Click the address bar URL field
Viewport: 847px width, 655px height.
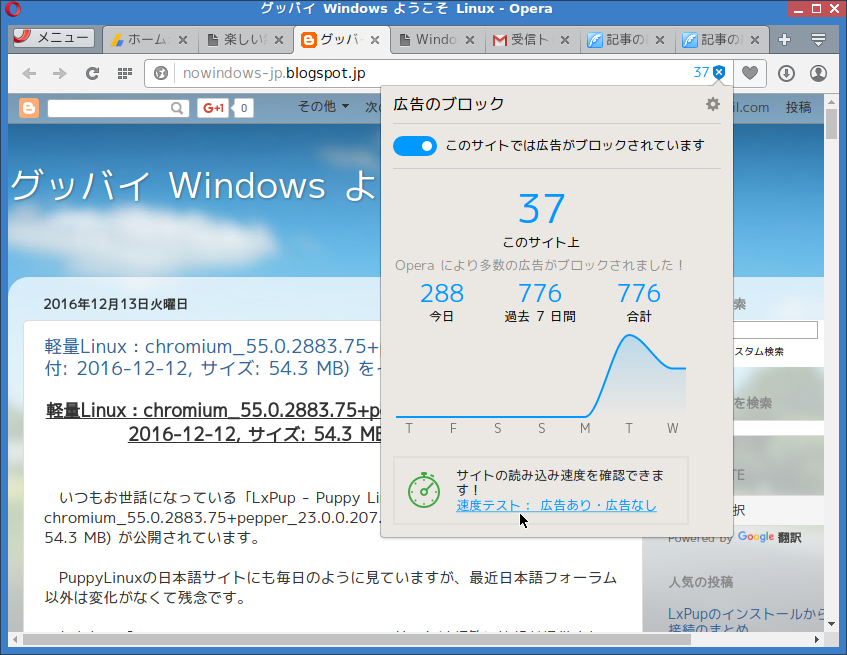(432, 73)
